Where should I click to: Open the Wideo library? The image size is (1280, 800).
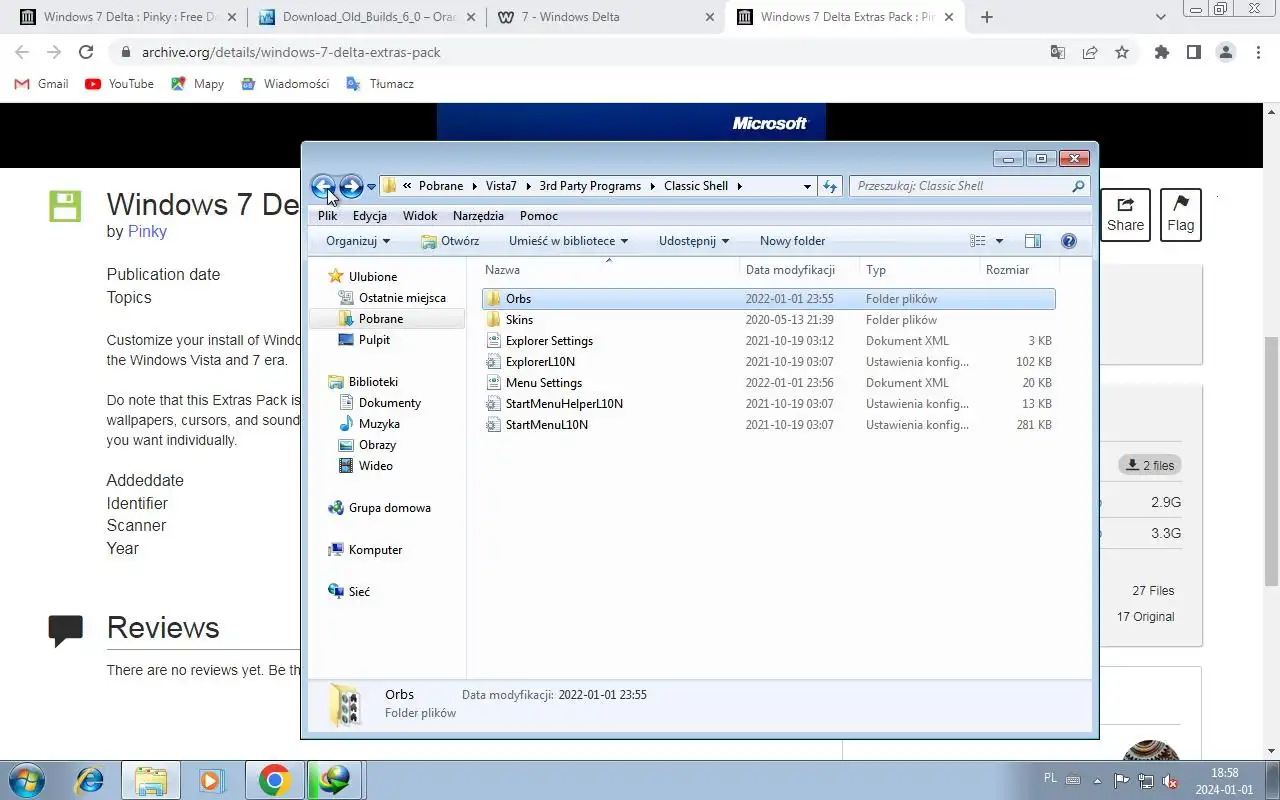pos(375,466)
